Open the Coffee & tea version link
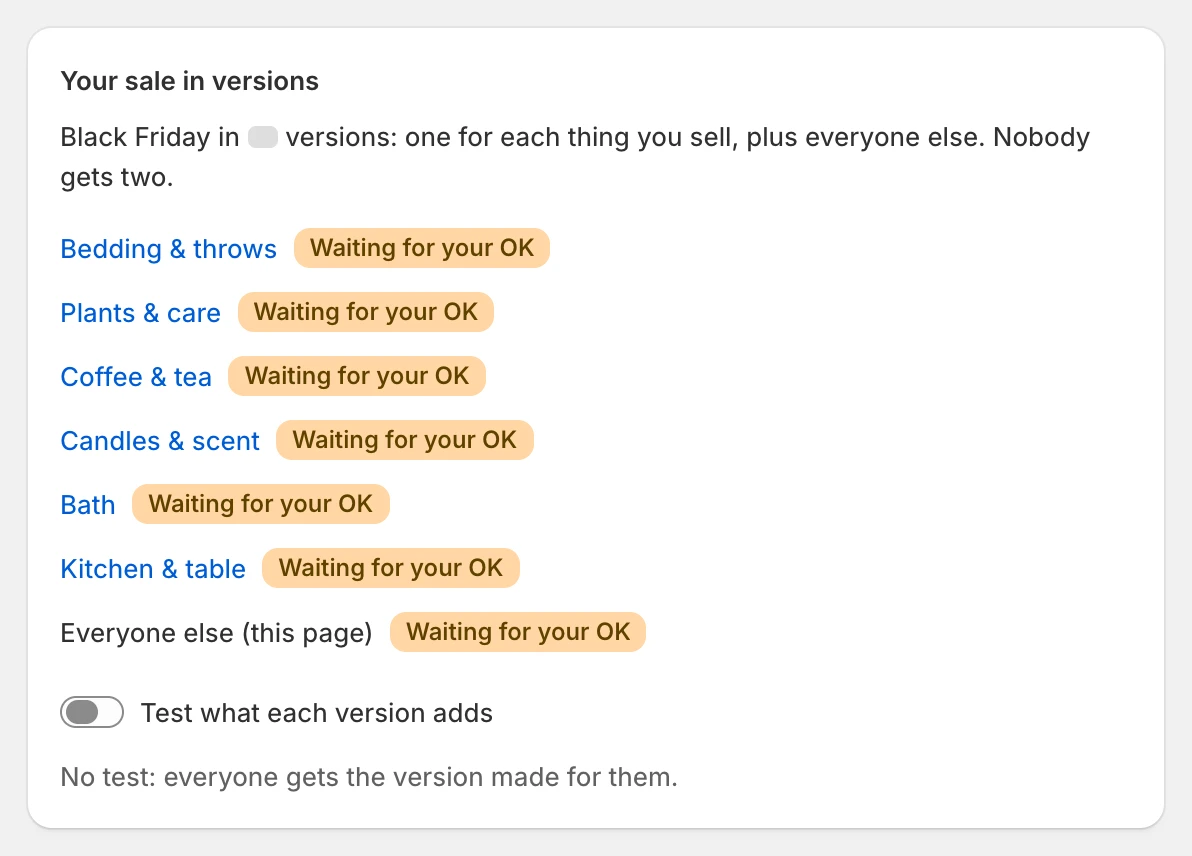 click(136, 376)
